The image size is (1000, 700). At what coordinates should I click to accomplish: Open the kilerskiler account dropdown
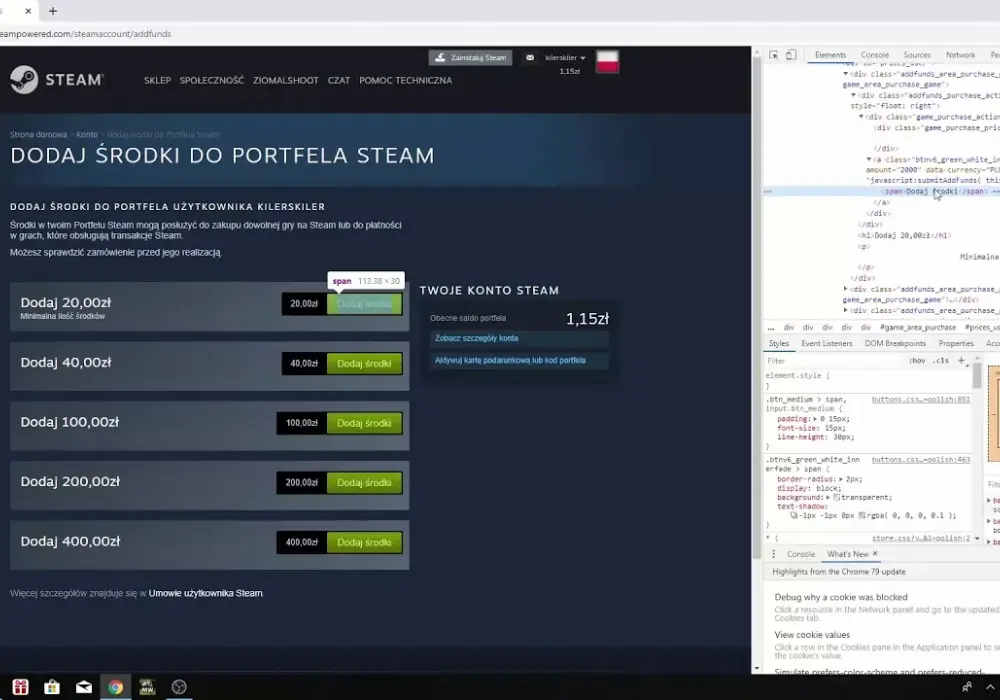[x=564, y=58]
